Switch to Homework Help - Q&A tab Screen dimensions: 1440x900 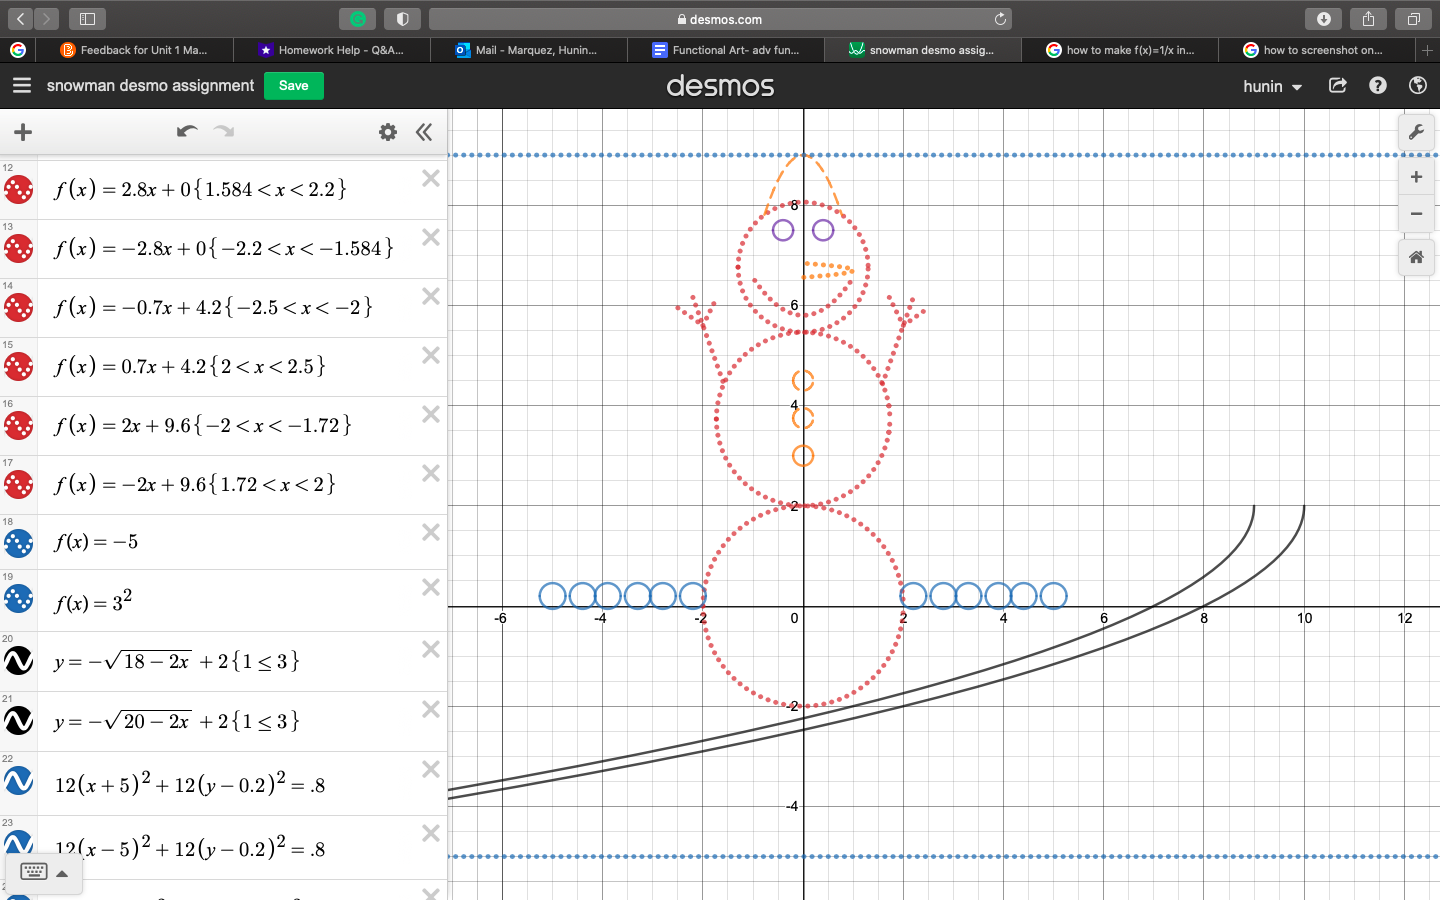[332, 50]
